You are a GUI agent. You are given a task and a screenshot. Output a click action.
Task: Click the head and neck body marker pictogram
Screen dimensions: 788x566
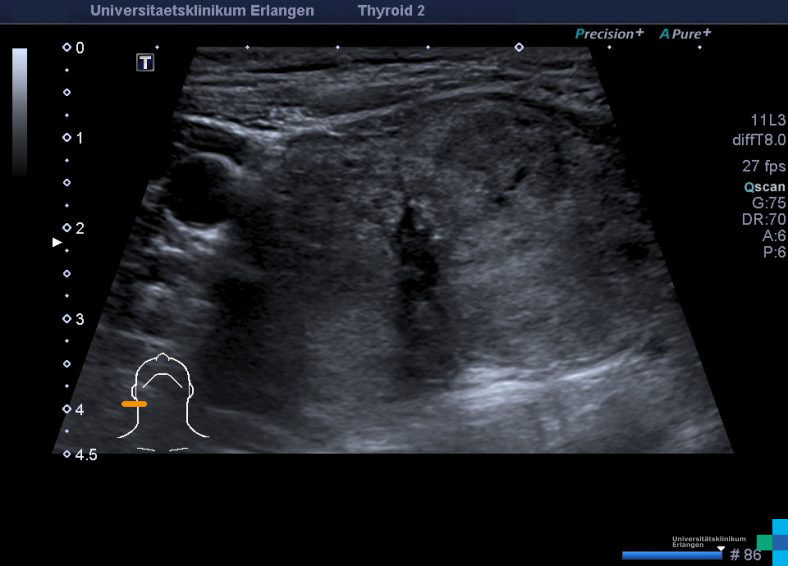coord(162,398)
